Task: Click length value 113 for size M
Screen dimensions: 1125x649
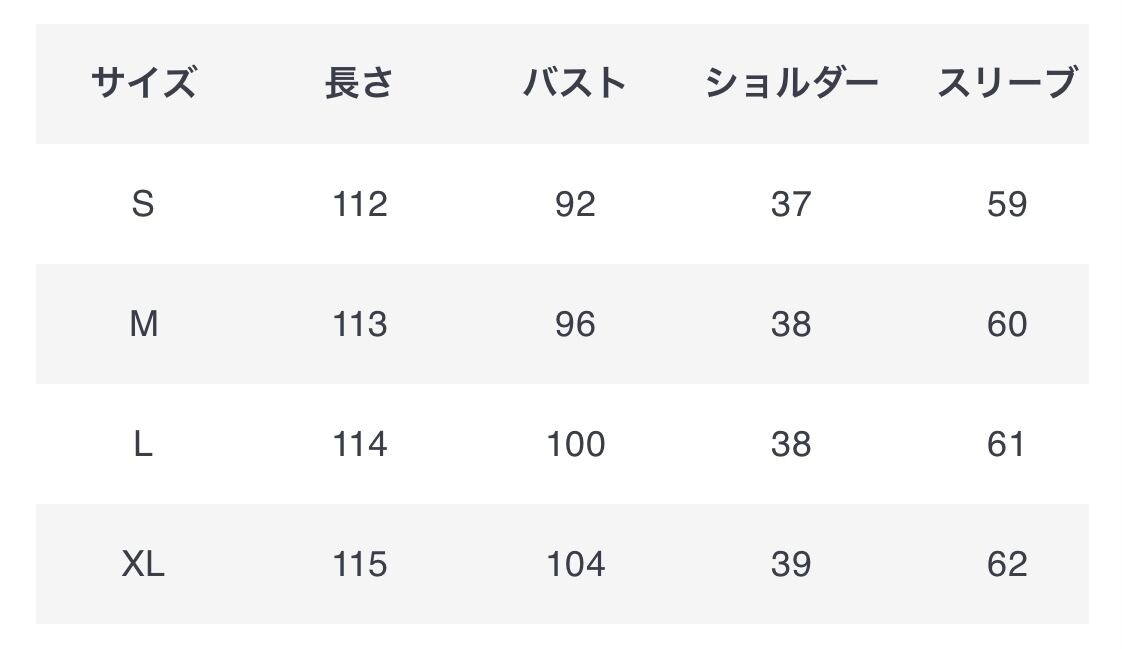Action: pyautogui.click(x=359, y=324)
